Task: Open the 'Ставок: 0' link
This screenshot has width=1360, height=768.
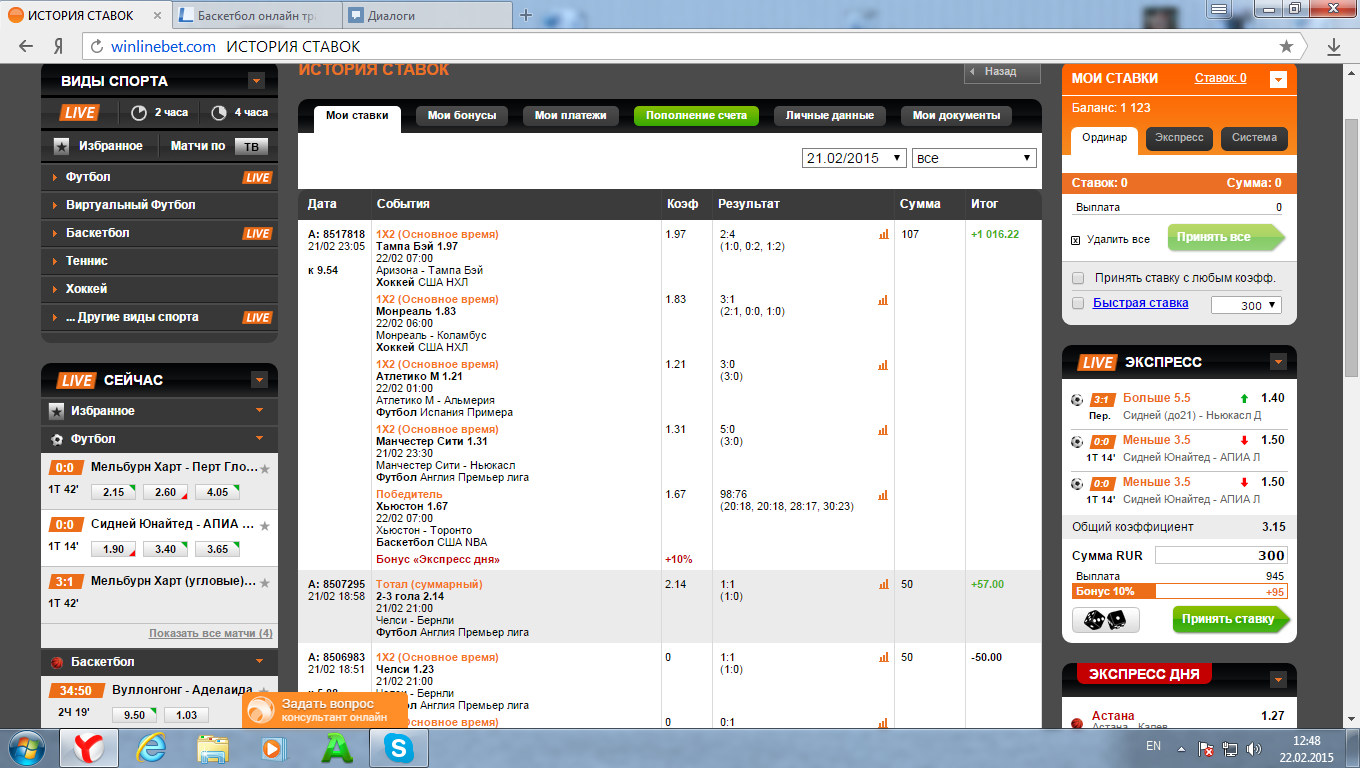Action: click(x=1220, y=78)
